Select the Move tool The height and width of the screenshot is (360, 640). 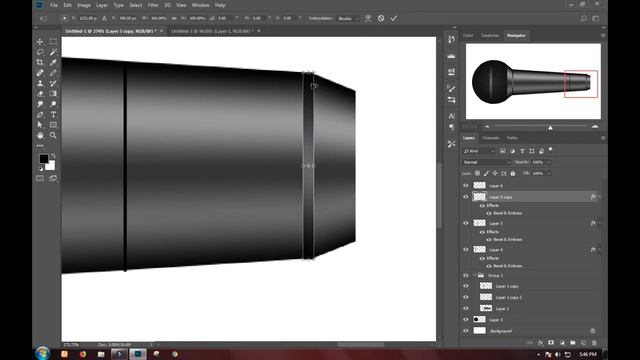tap(40, 42)
